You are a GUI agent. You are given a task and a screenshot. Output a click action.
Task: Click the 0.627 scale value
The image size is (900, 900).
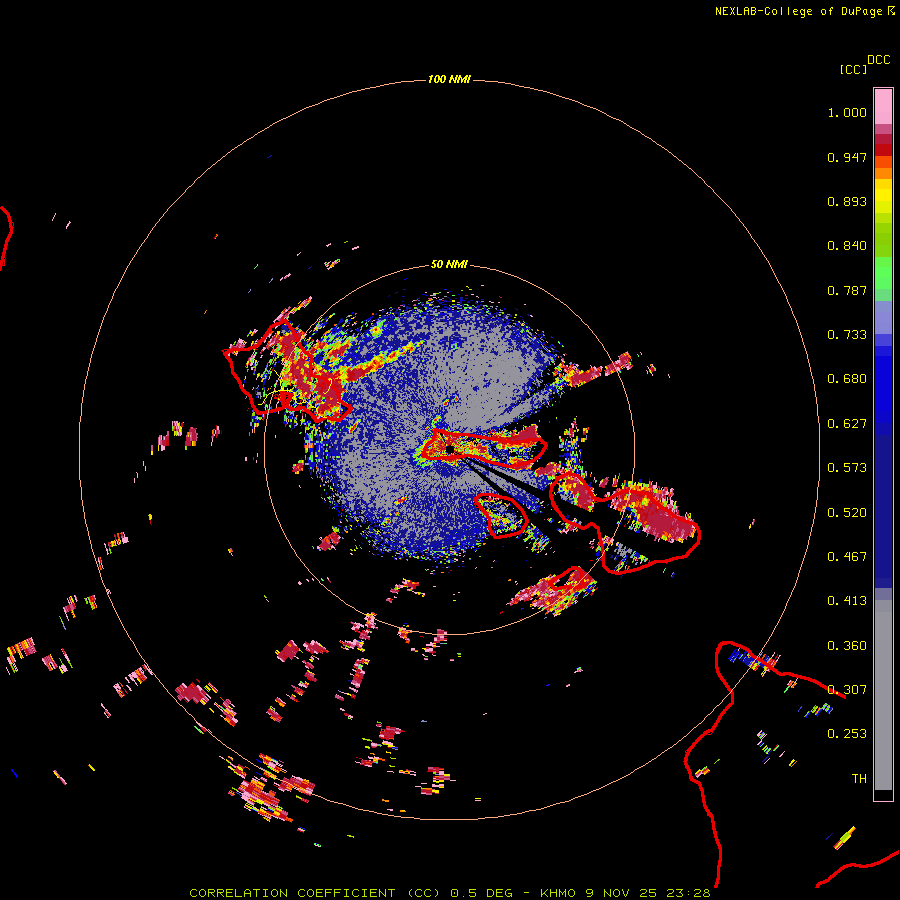(847, 424)
